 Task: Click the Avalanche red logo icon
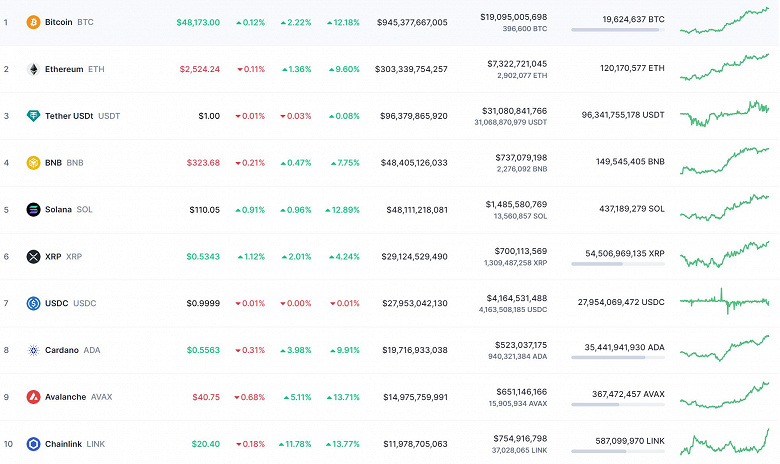pyautogui.click(x=33, y=396)
